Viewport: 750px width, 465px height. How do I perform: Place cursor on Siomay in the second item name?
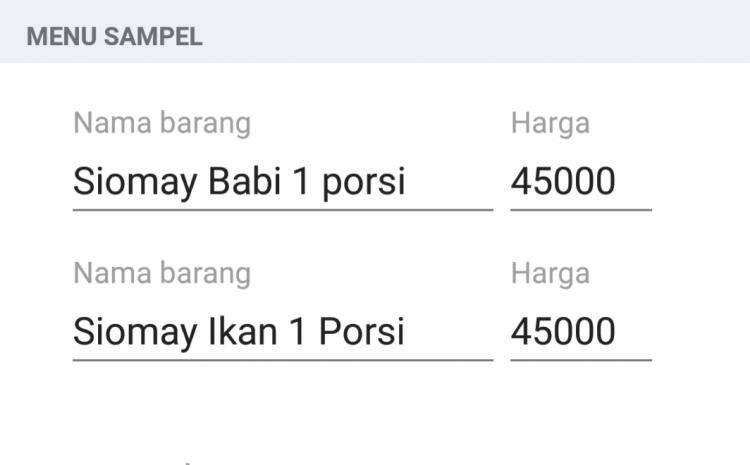point(135,333)
